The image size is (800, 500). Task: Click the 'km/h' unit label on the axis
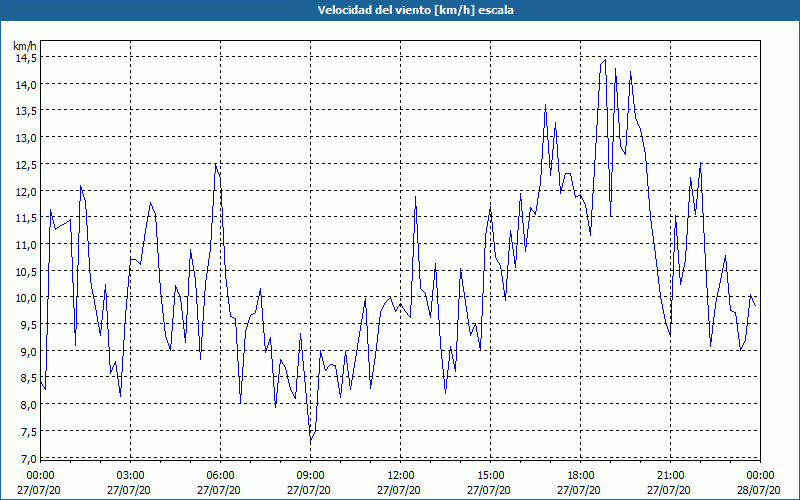25,46
